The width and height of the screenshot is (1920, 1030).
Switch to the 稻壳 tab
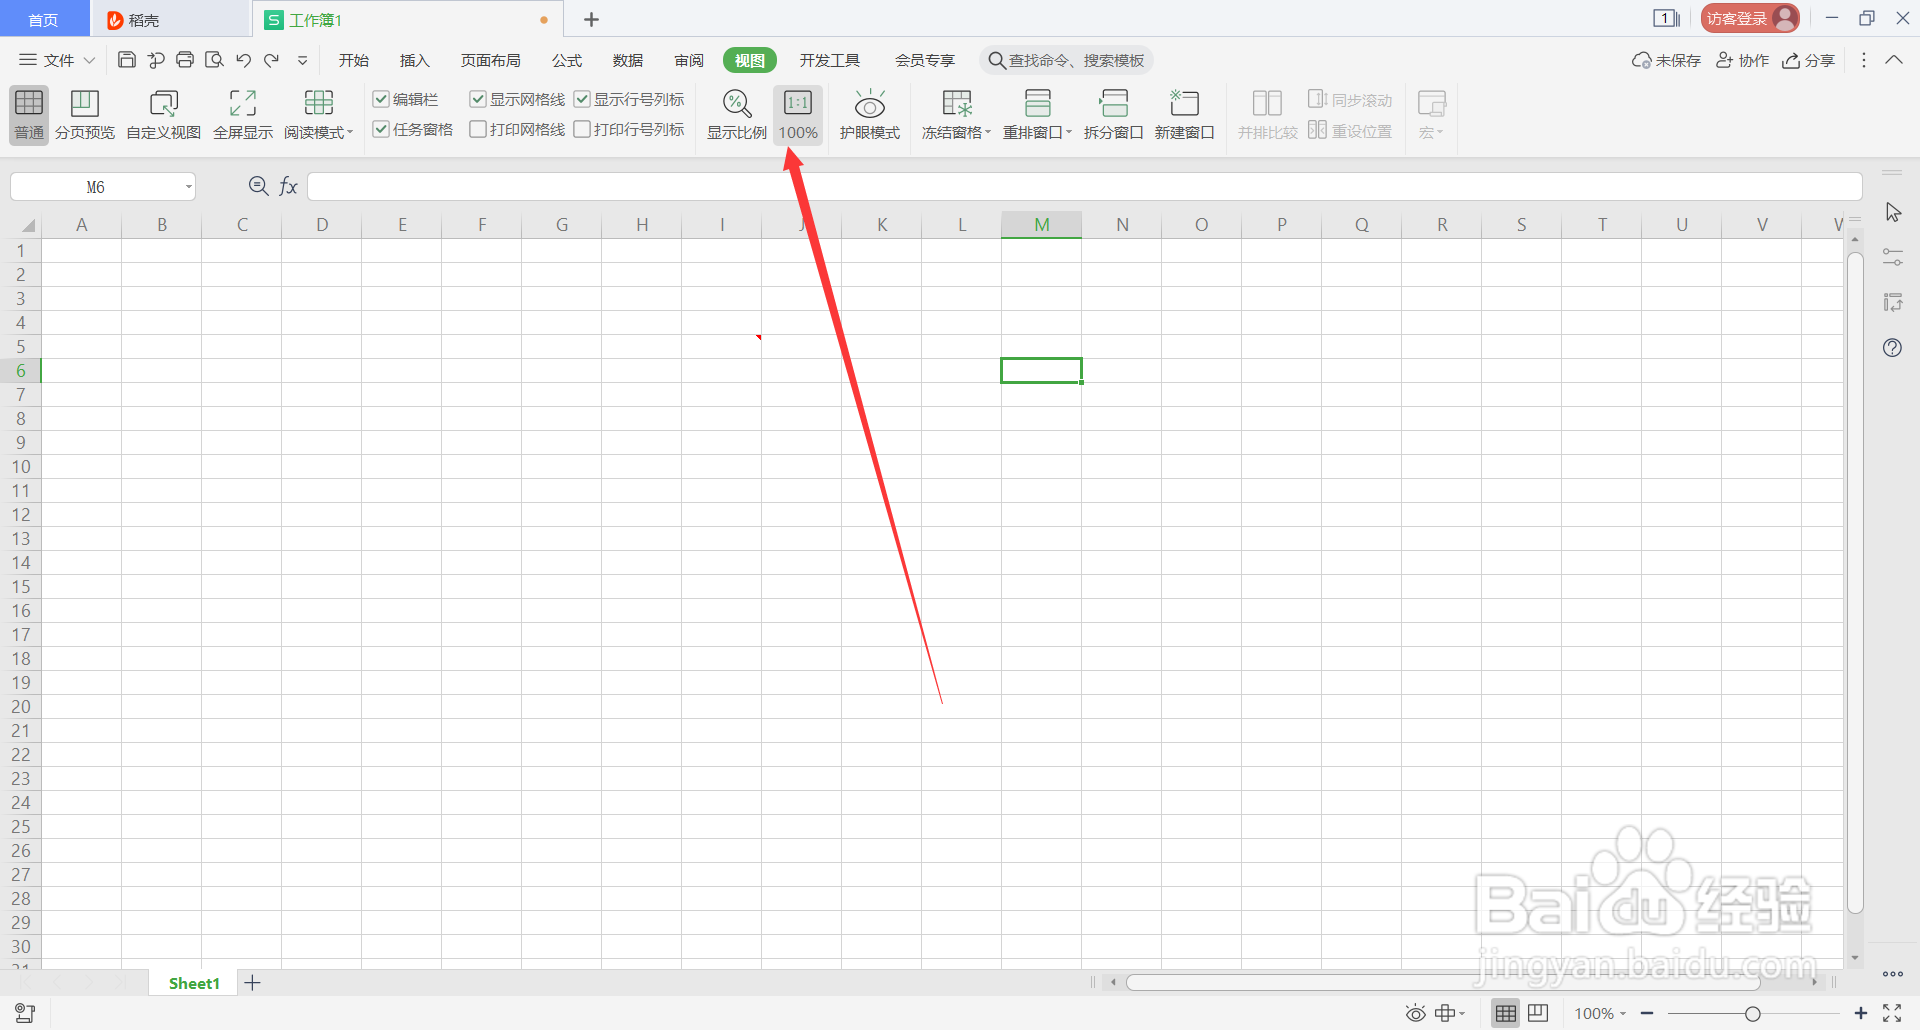coord(170,19)
